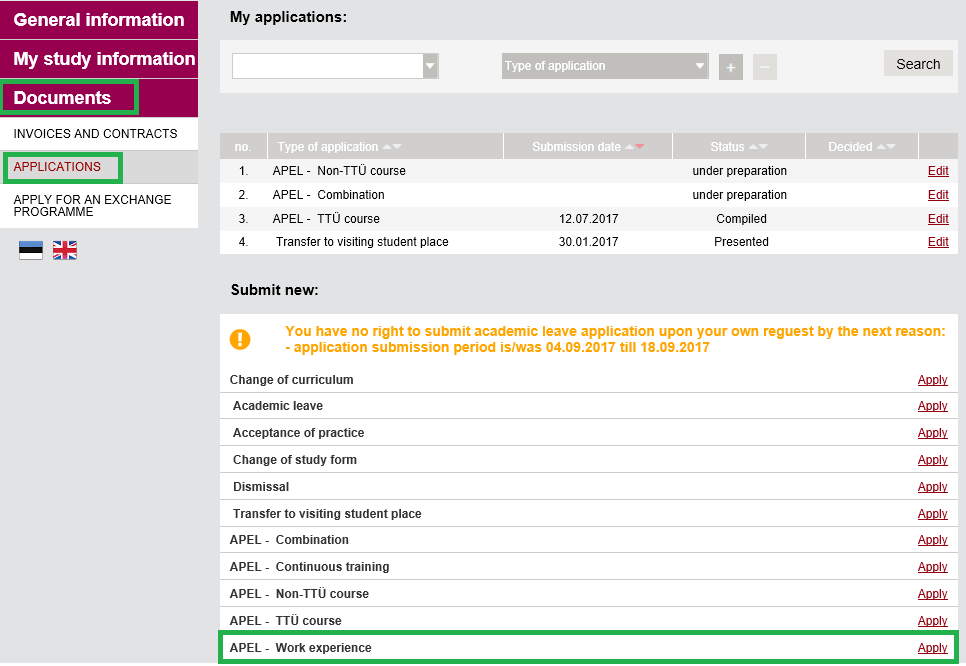Sort by Decided column arrows
Screen dimensions: 966x666
click(x=886, y=147)
